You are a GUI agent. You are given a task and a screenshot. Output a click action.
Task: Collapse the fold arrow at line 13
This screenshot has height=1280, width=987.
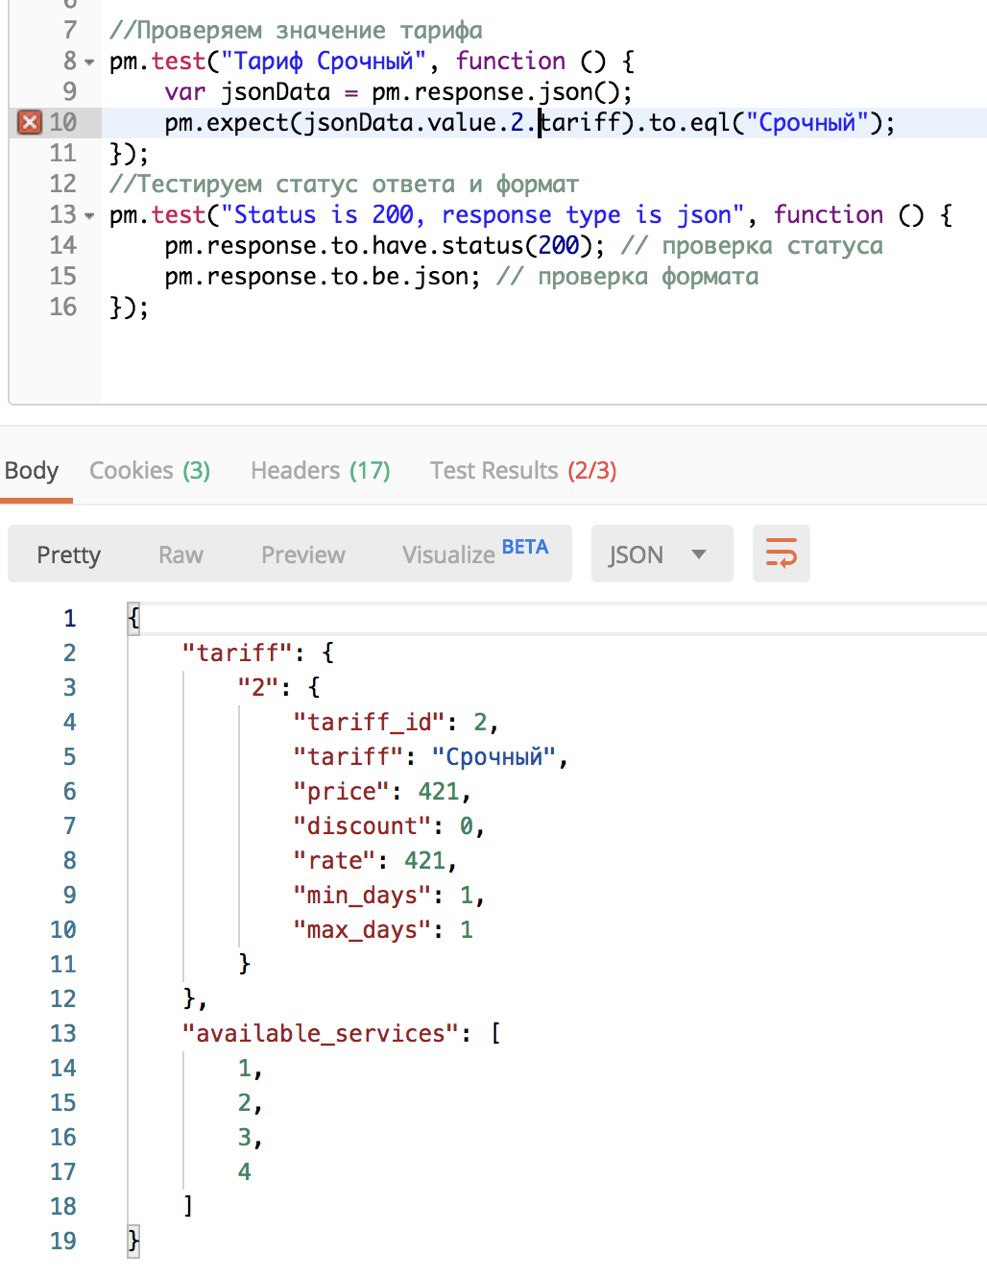[90, 216]
